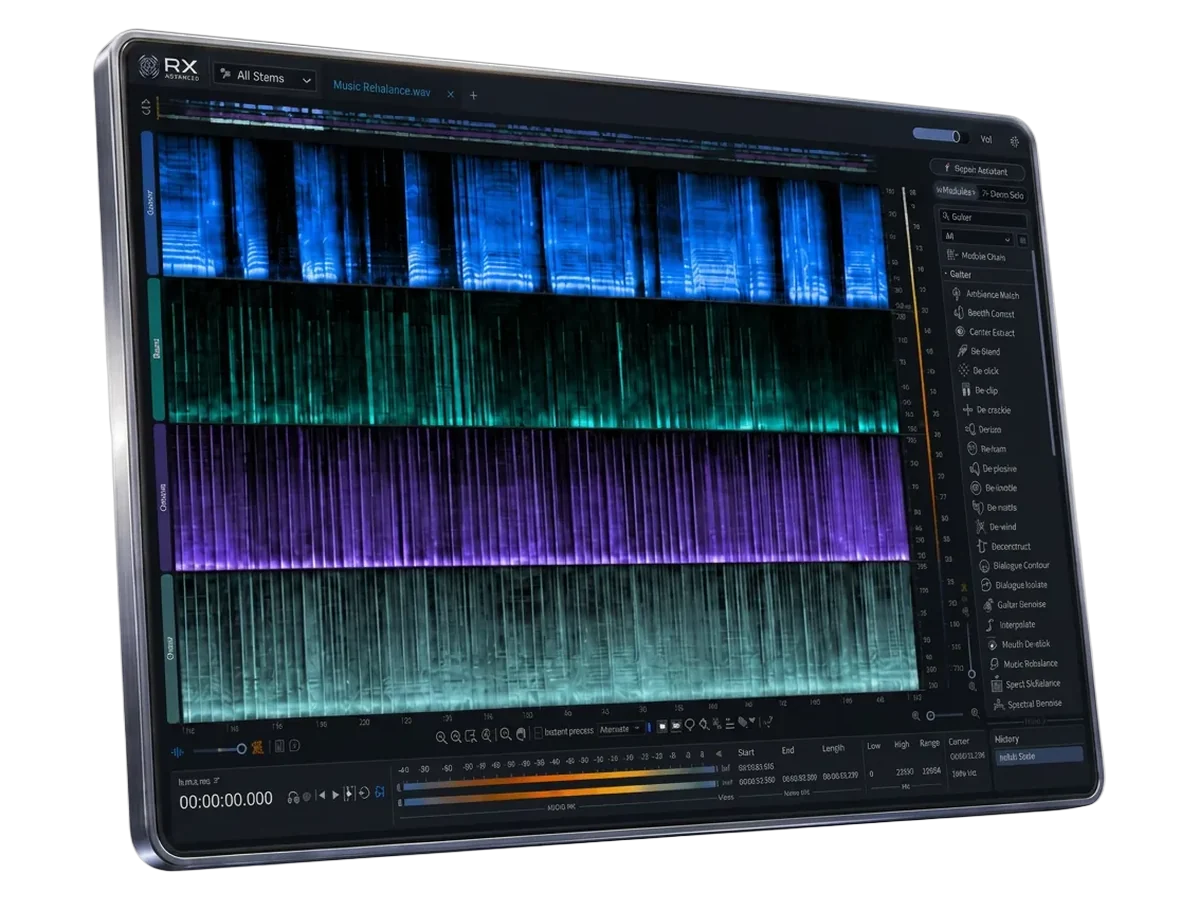
Task: Select the grab hand tool
Action: 520,733
